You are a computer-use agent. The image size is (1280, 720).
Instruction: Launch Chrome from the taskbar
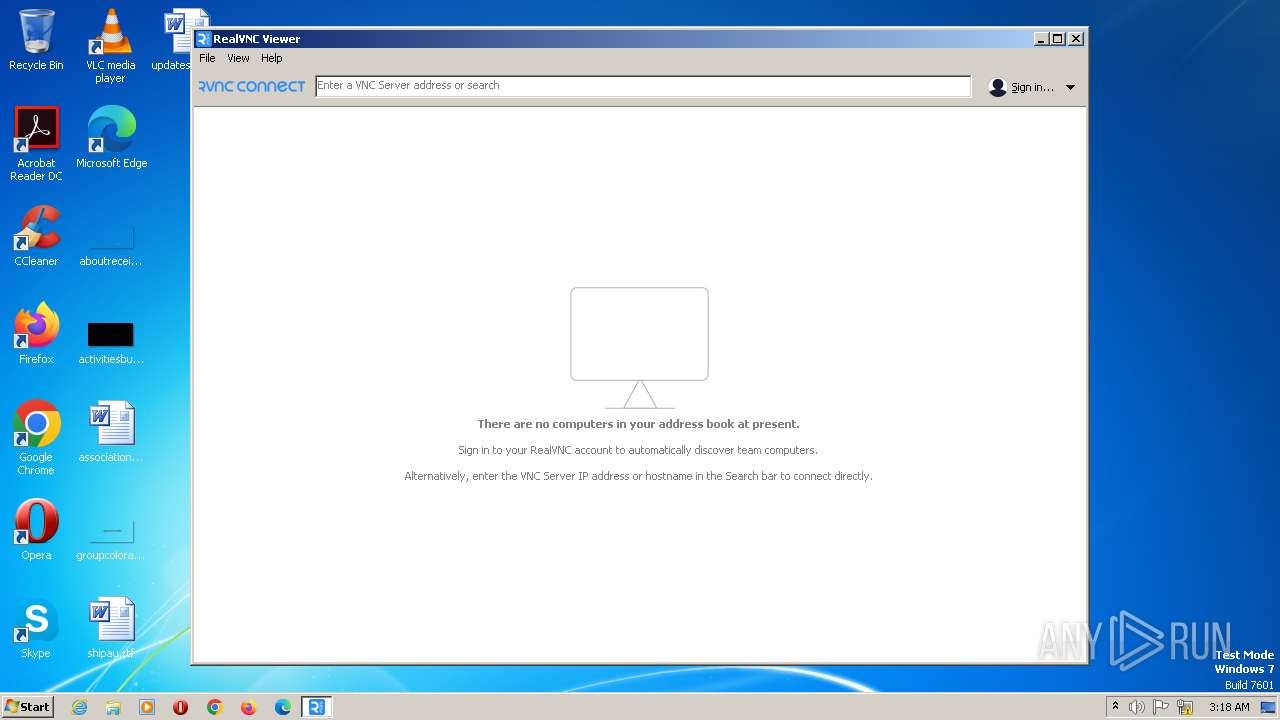tap(215, 707)
